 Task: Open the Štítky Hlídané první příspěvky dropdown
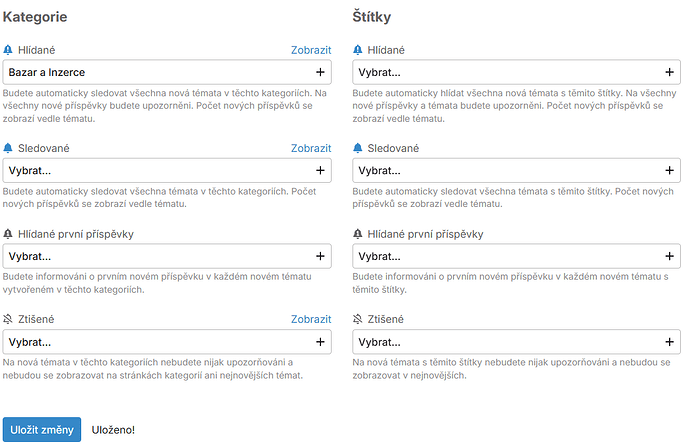pyautogui.click(x=516, y=256)
